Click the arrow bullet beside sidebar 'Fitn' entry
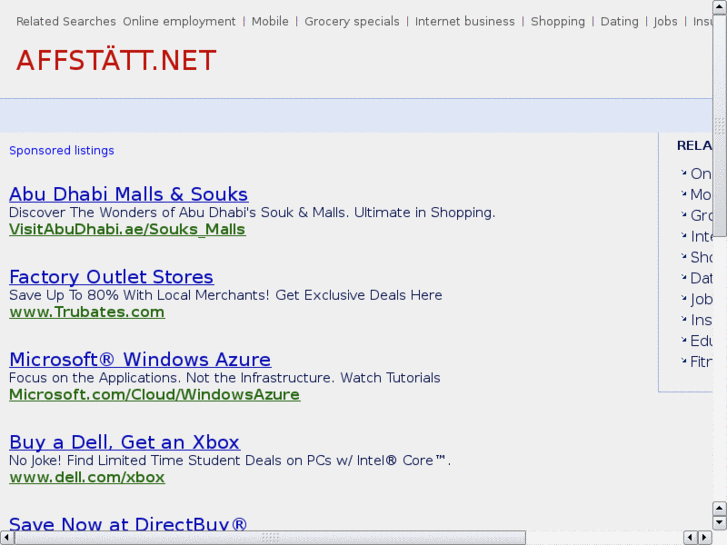 point(684,361)
